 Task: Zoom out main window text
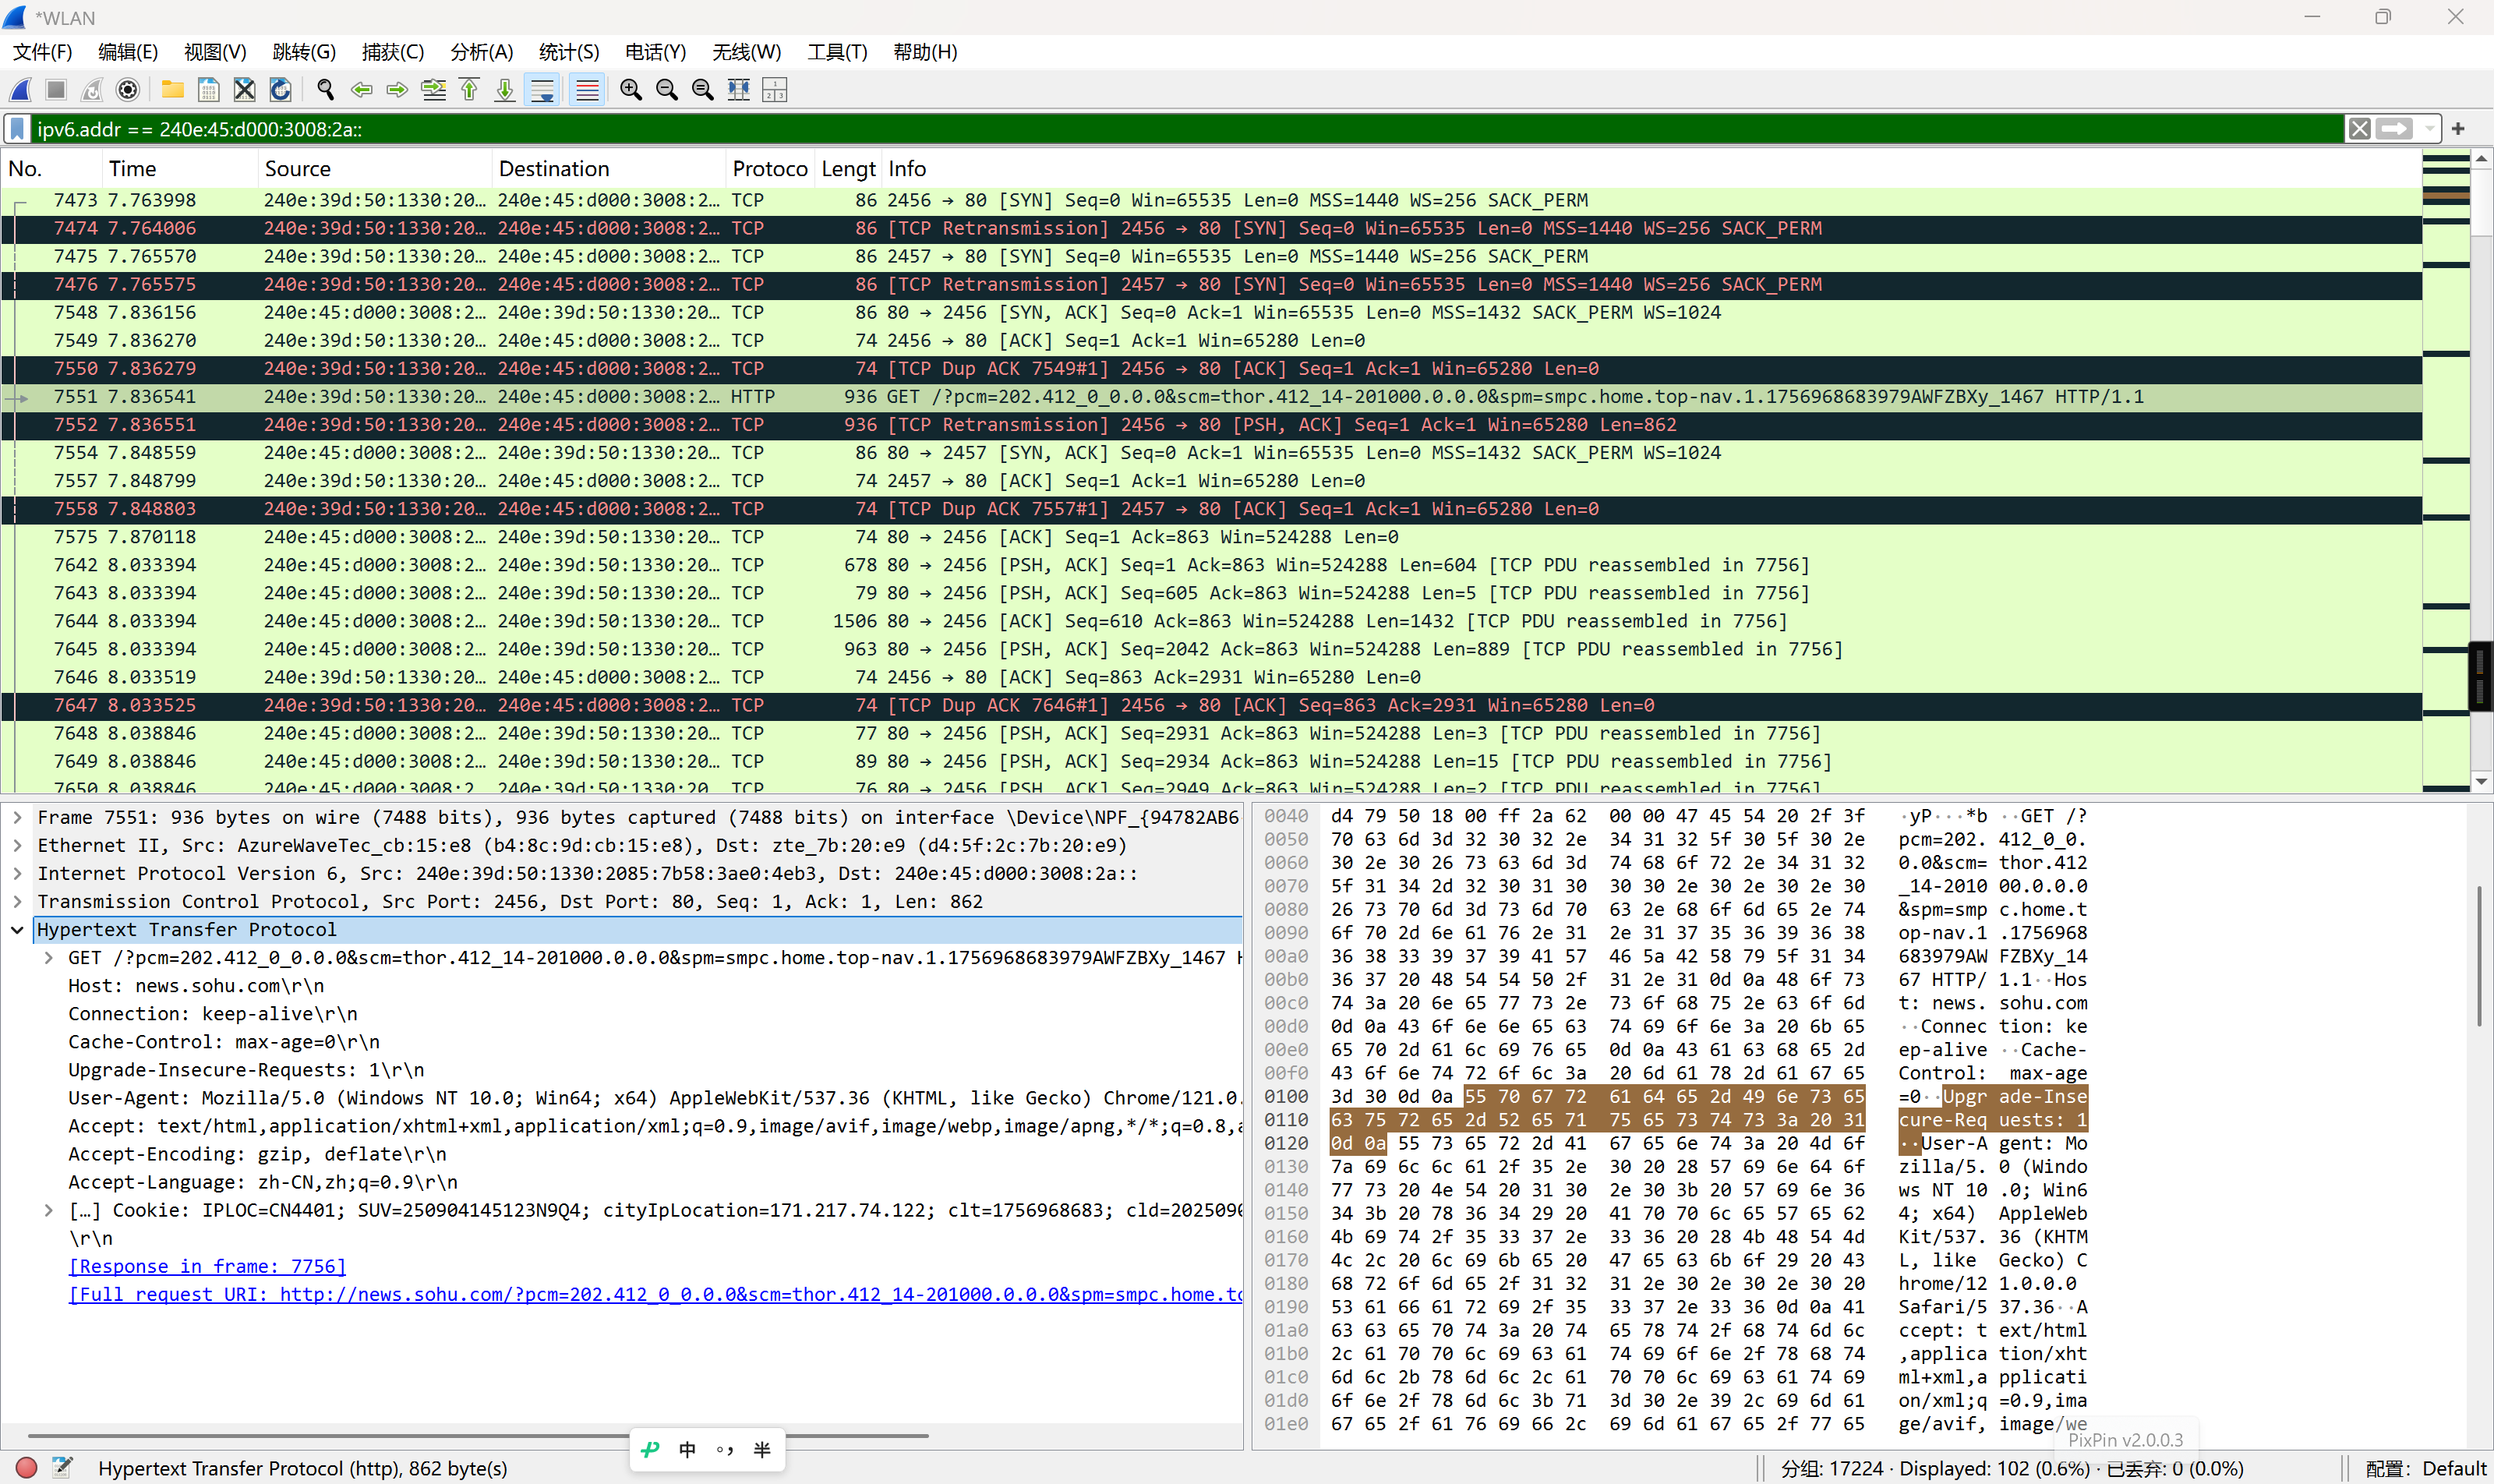[x=667, y=90]
